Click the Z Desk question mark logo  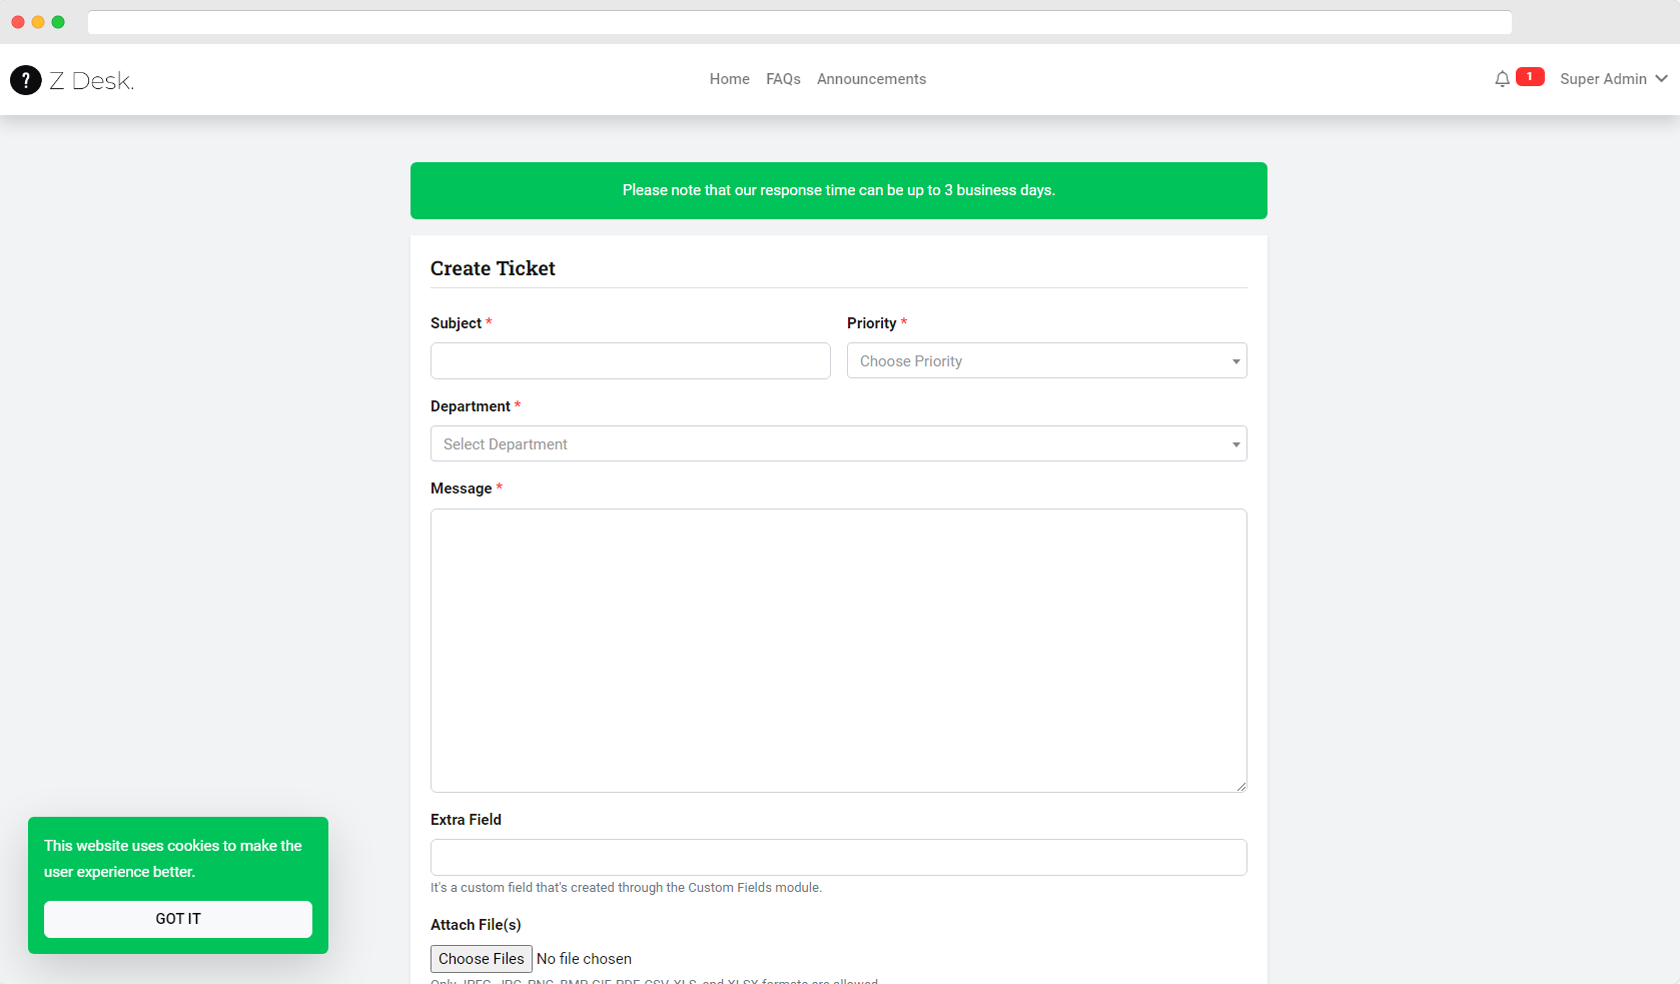[x=27, y=80]
